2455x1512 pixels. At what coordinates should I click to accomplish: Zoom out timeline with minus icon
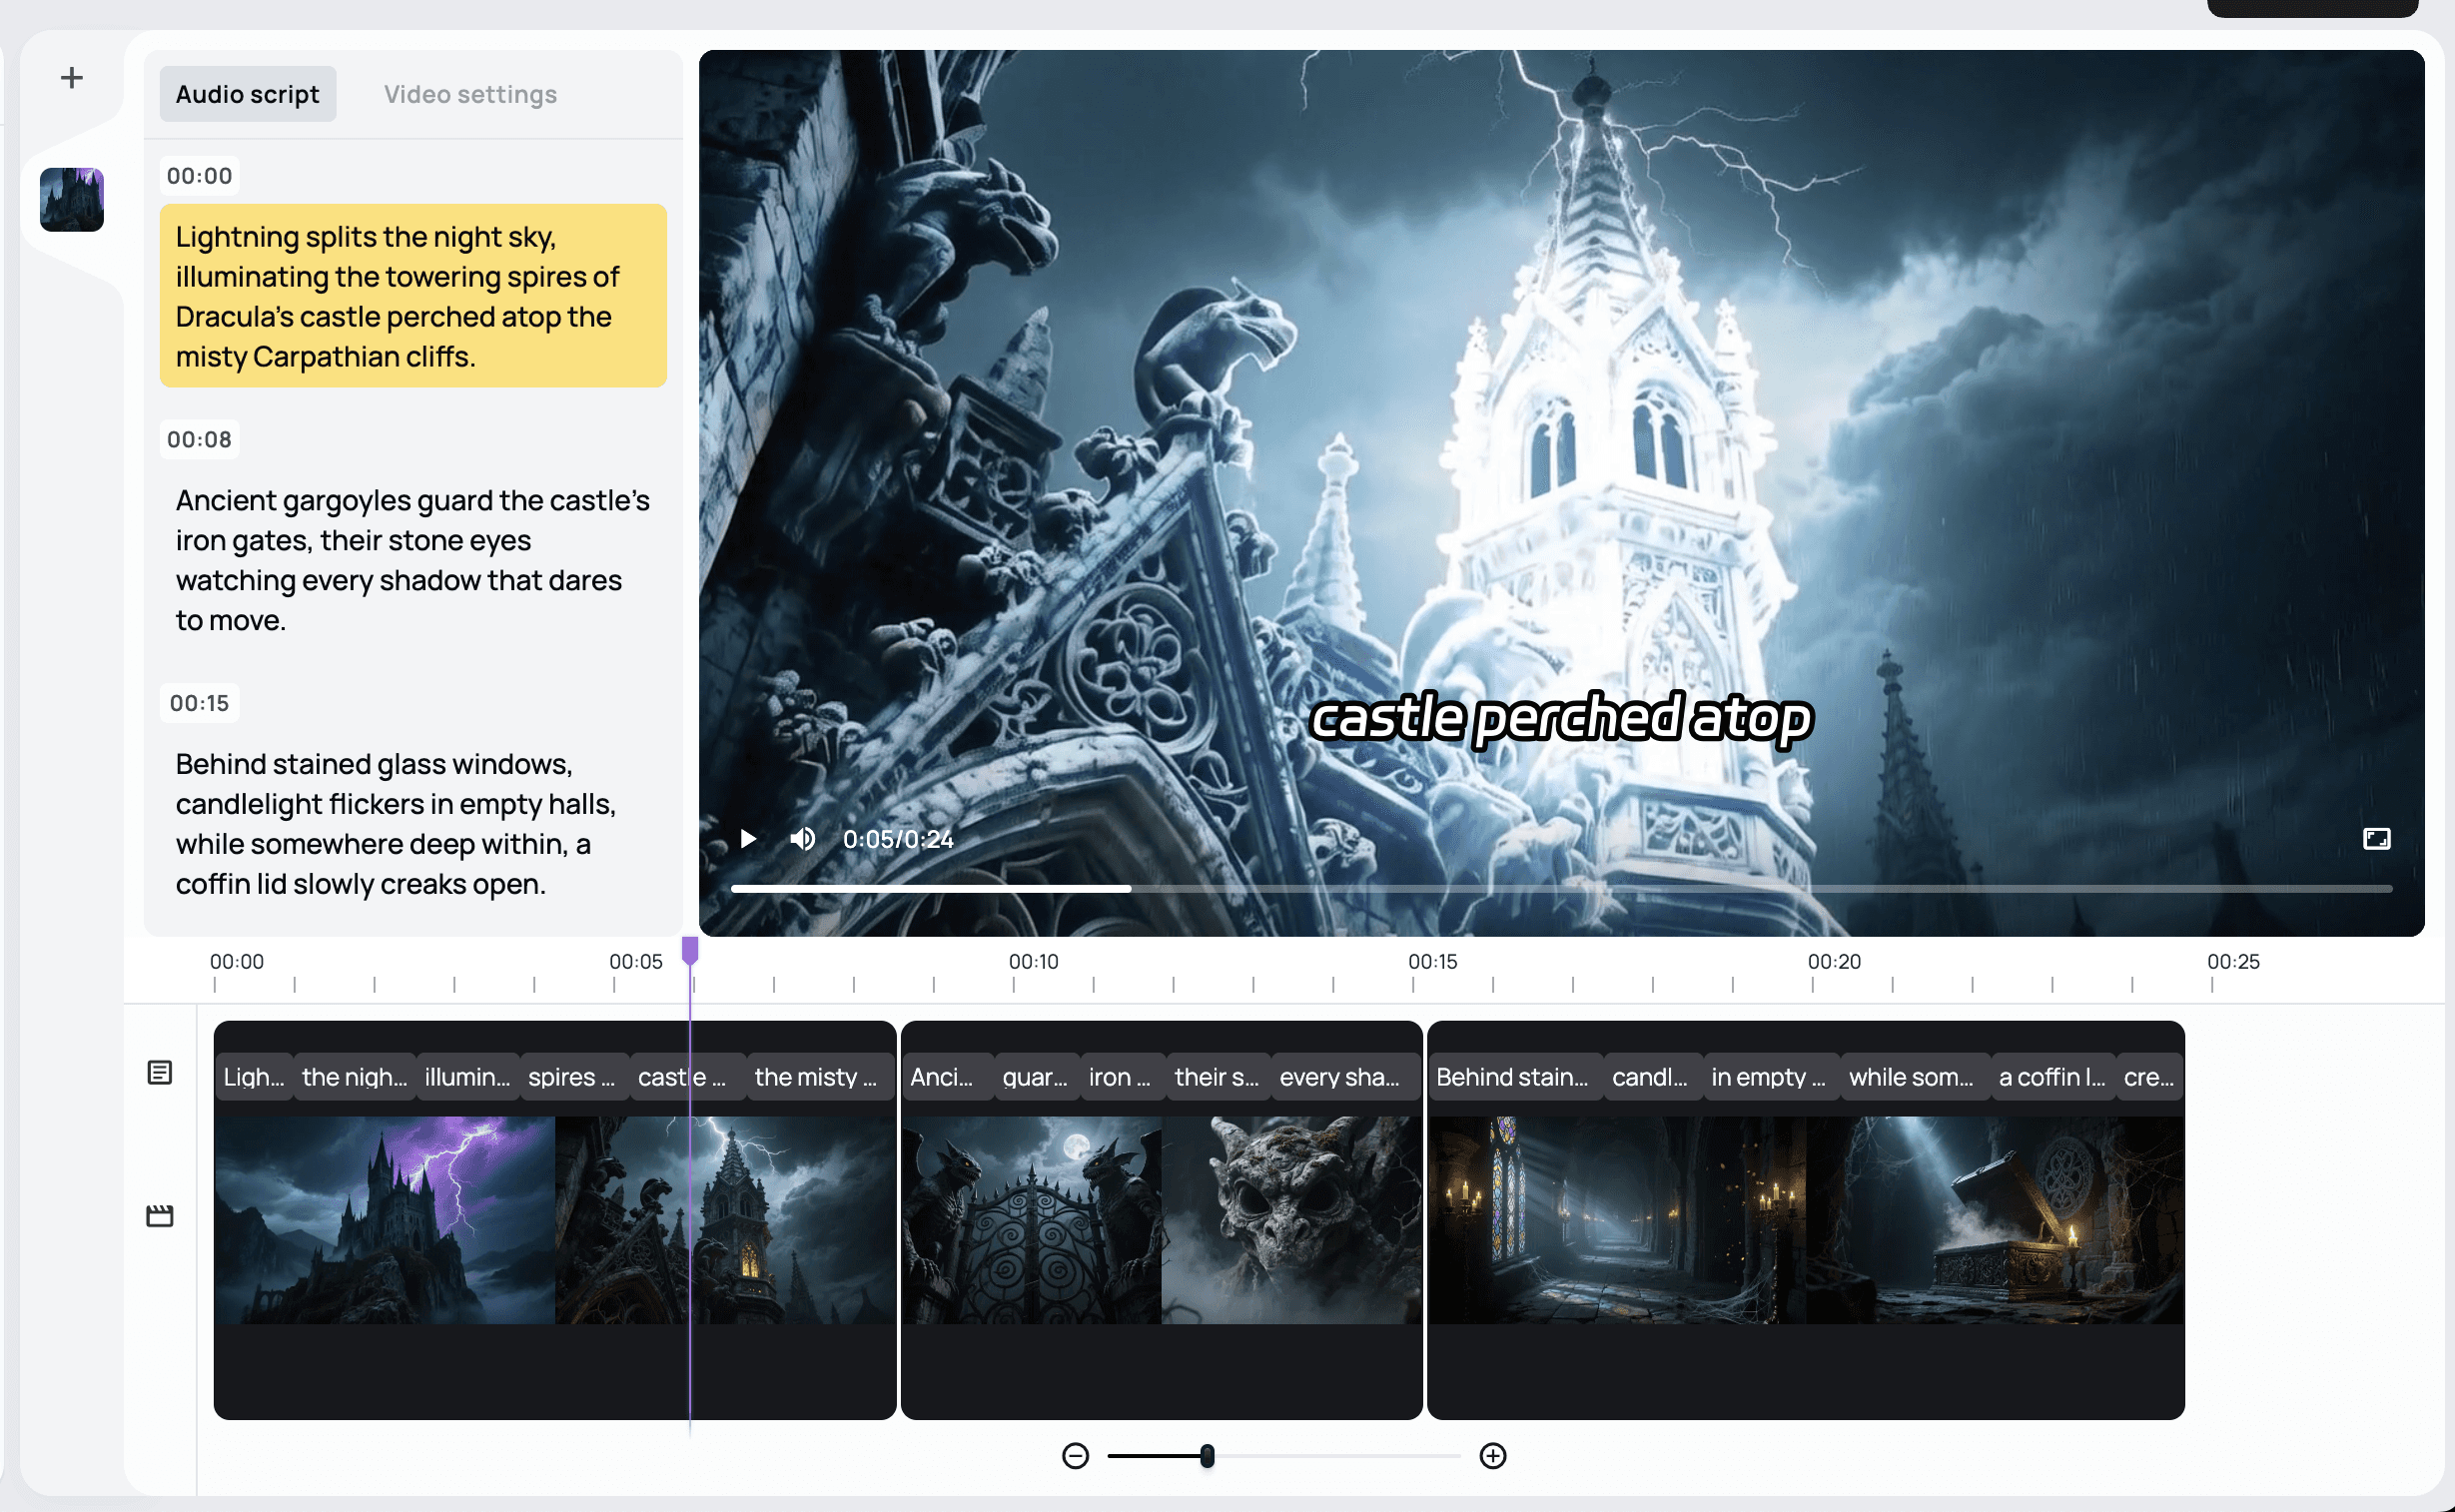tap(1075, 1455)
